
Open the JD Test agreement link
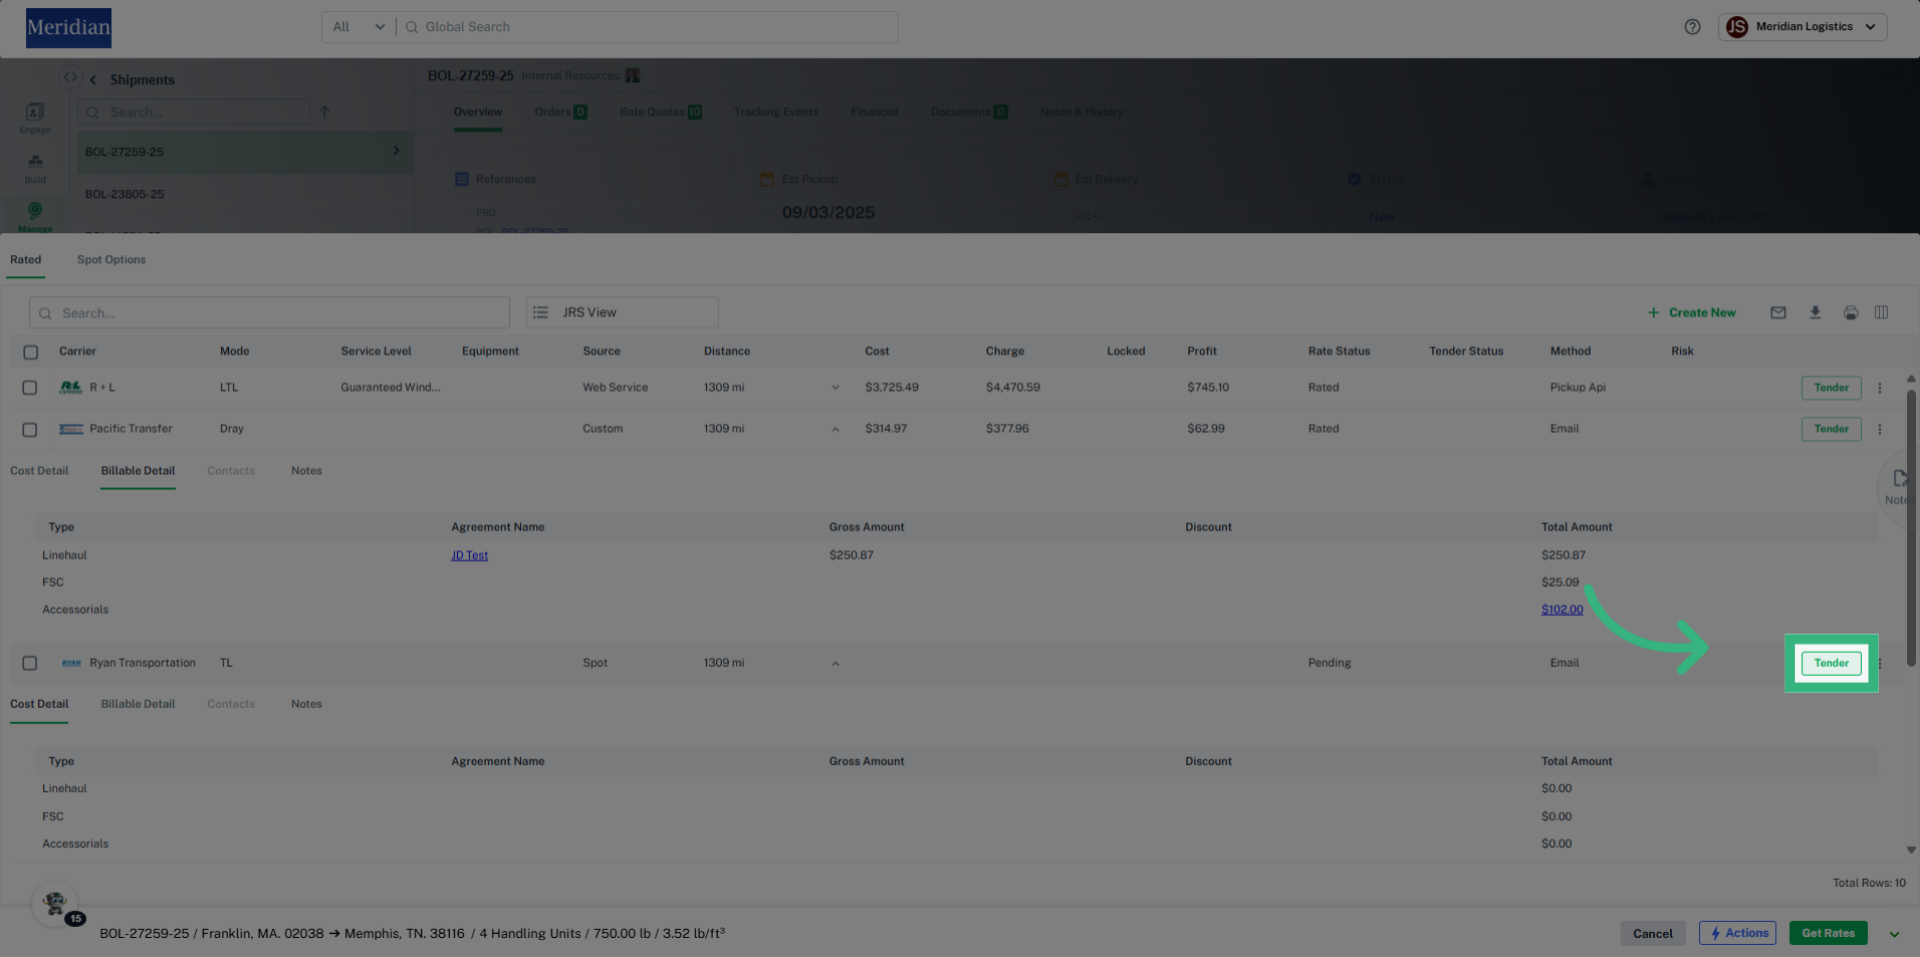click(469, 556)
